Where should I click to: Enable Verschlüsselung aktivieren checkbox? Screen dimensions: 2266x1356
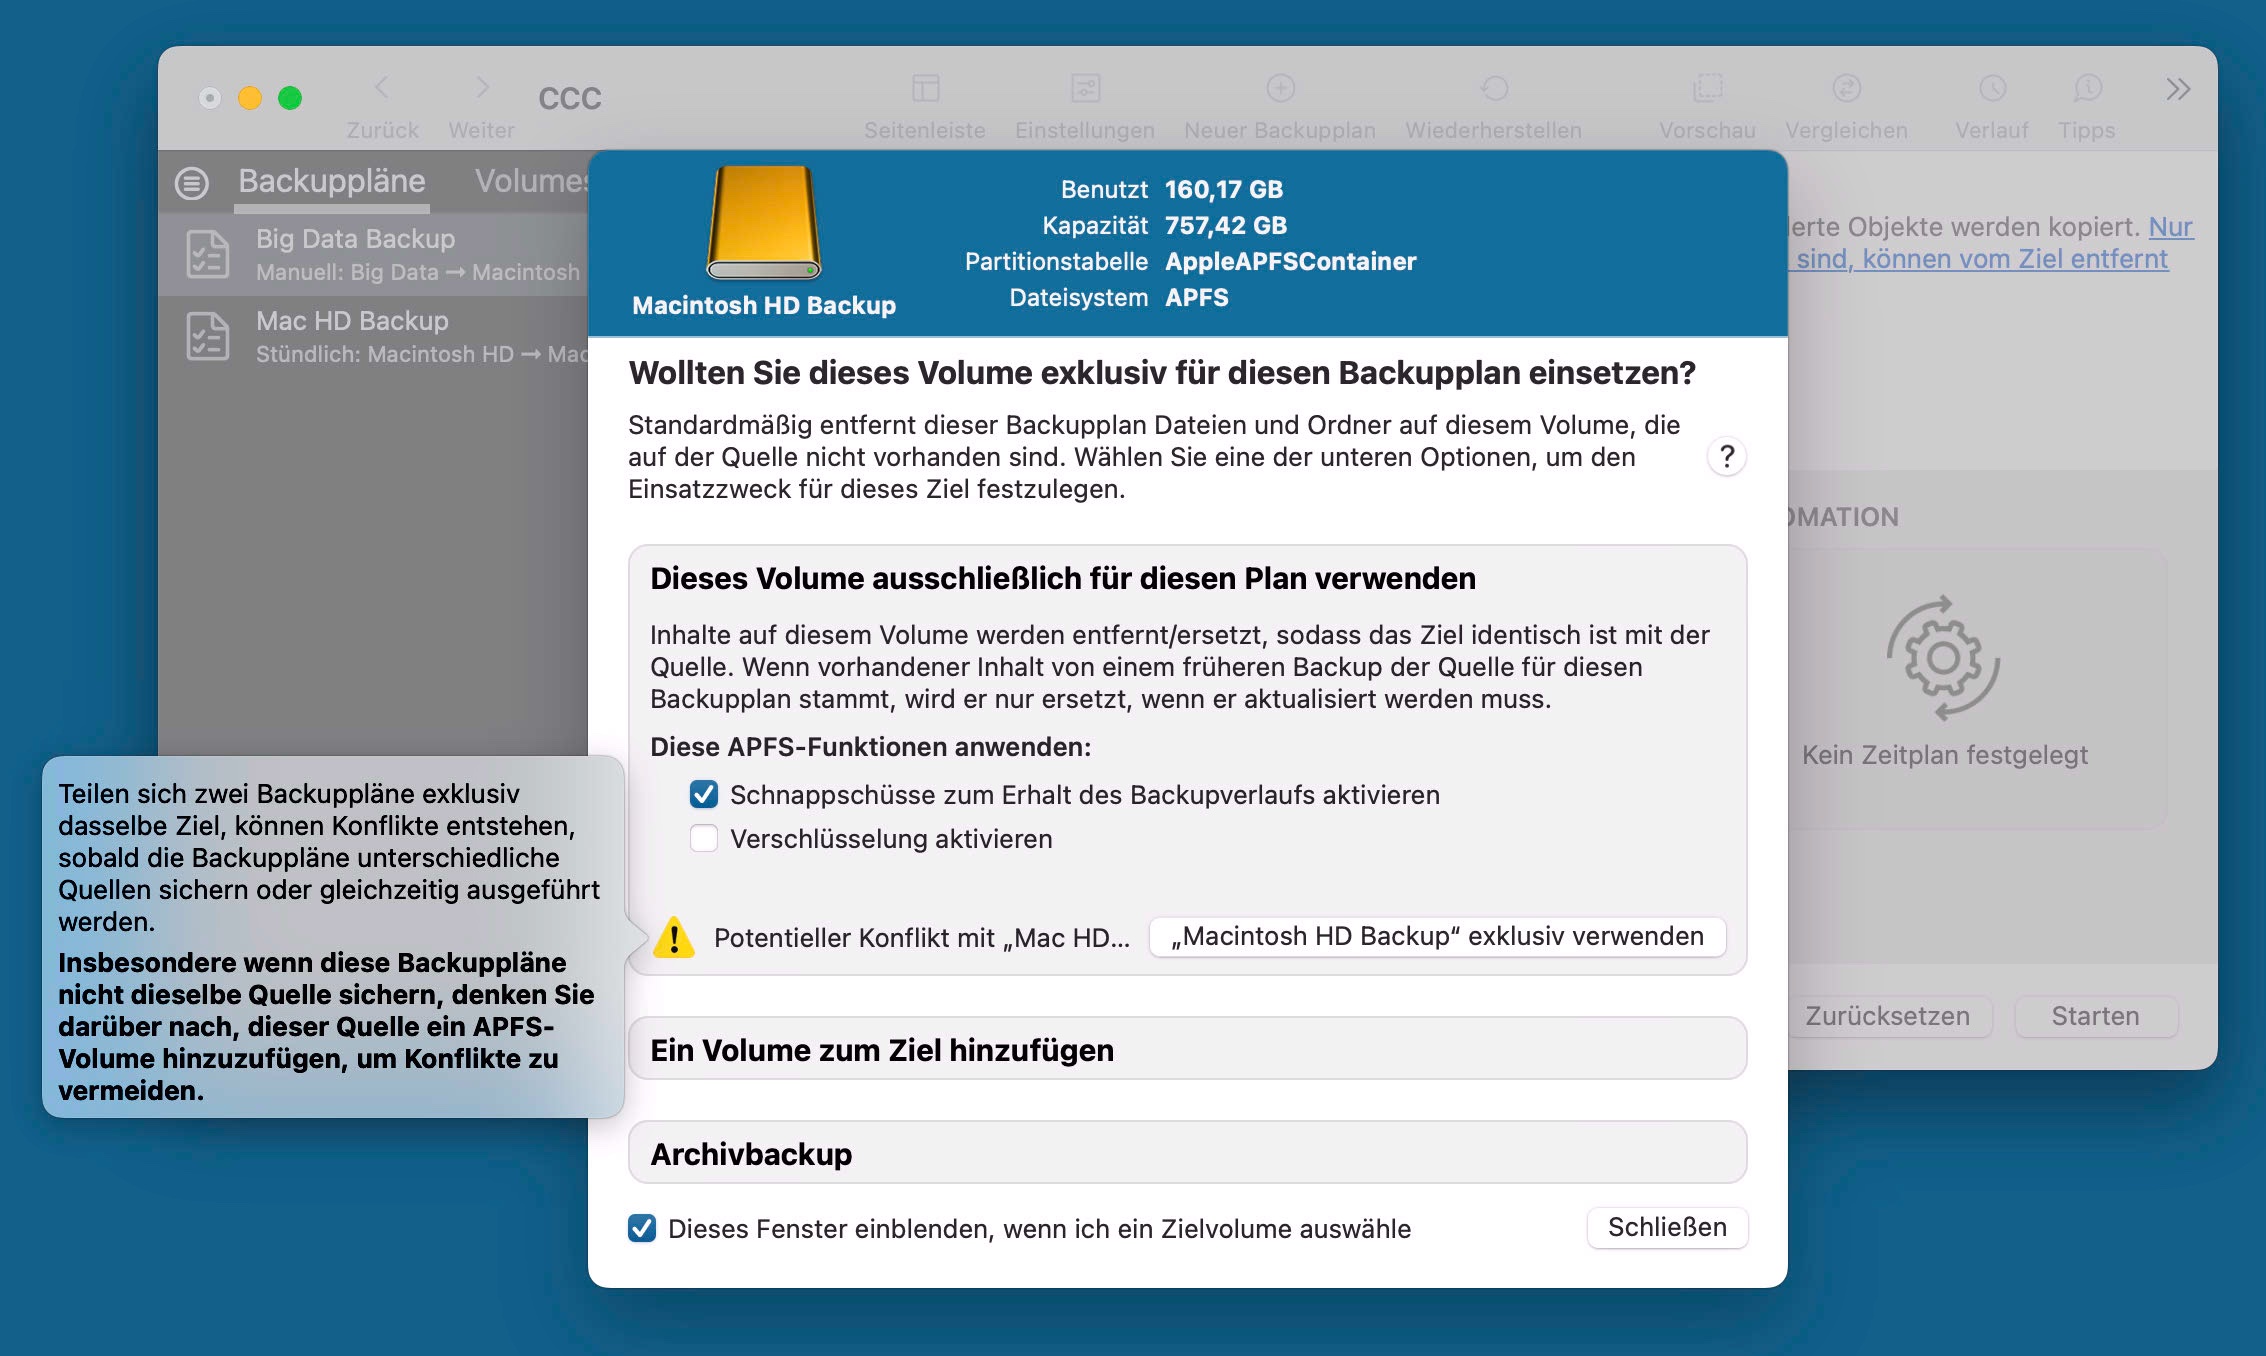coord(704,838)
